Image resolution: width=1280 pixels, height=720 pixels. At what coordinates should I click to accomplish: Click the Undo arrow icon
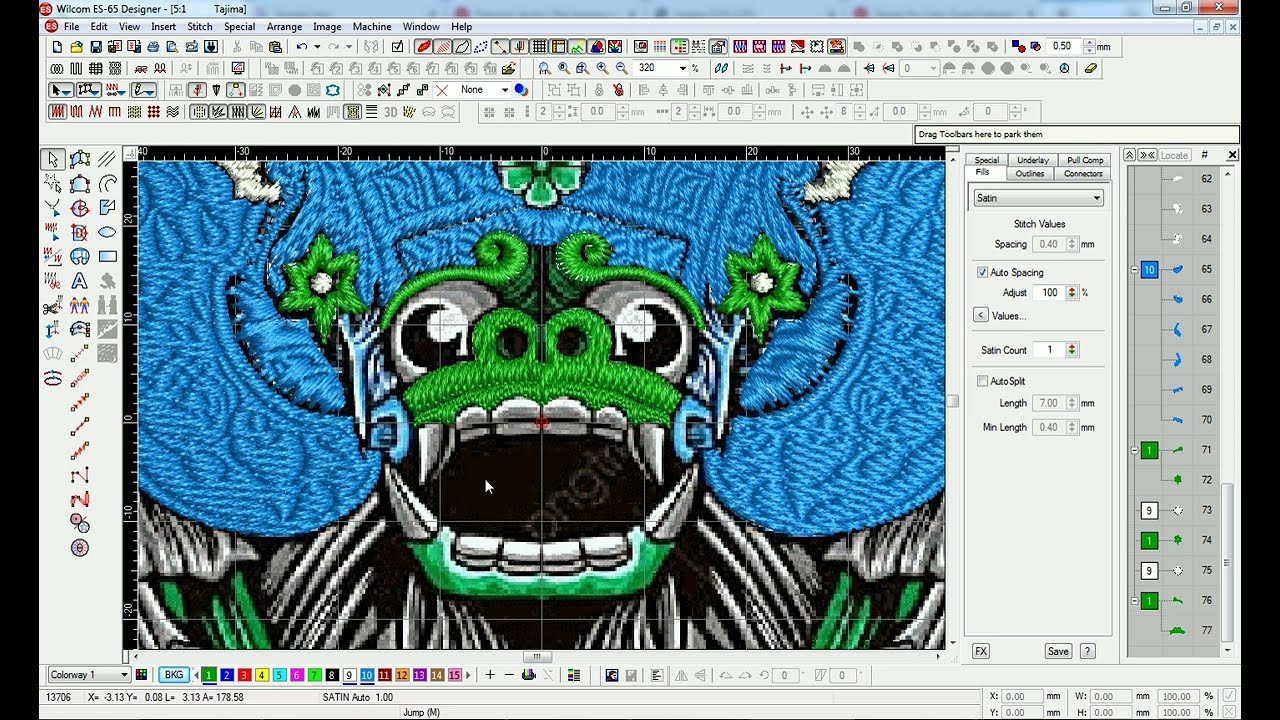(301, 47)
